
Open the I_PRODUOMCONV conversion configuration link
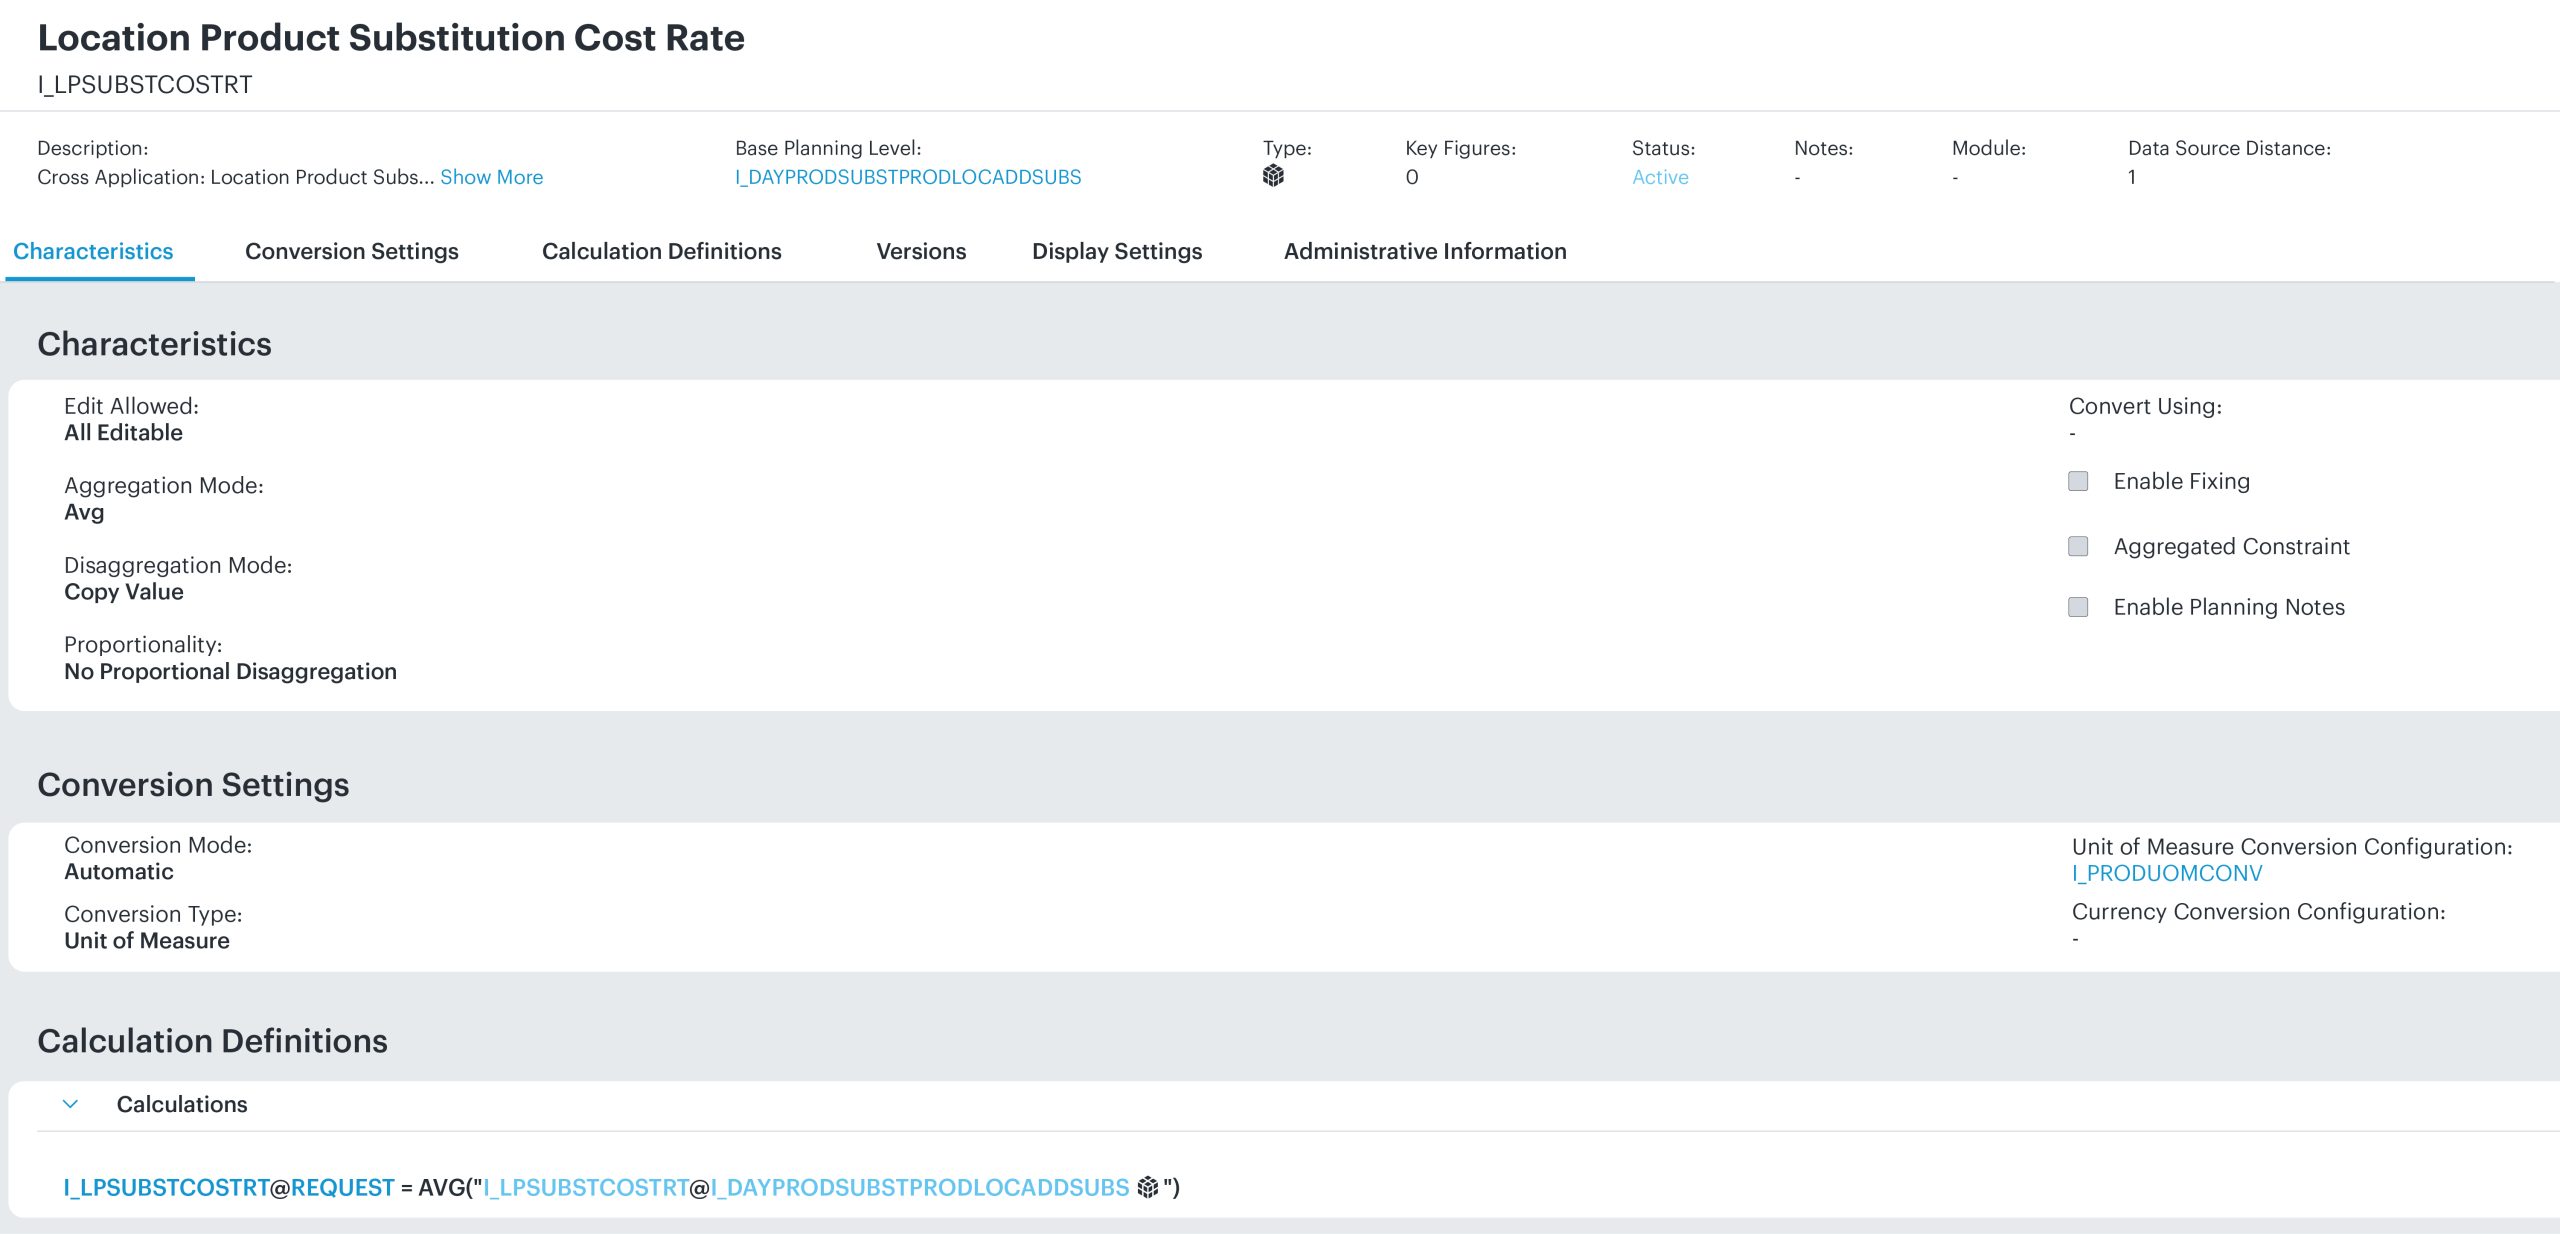point(2166,873)
